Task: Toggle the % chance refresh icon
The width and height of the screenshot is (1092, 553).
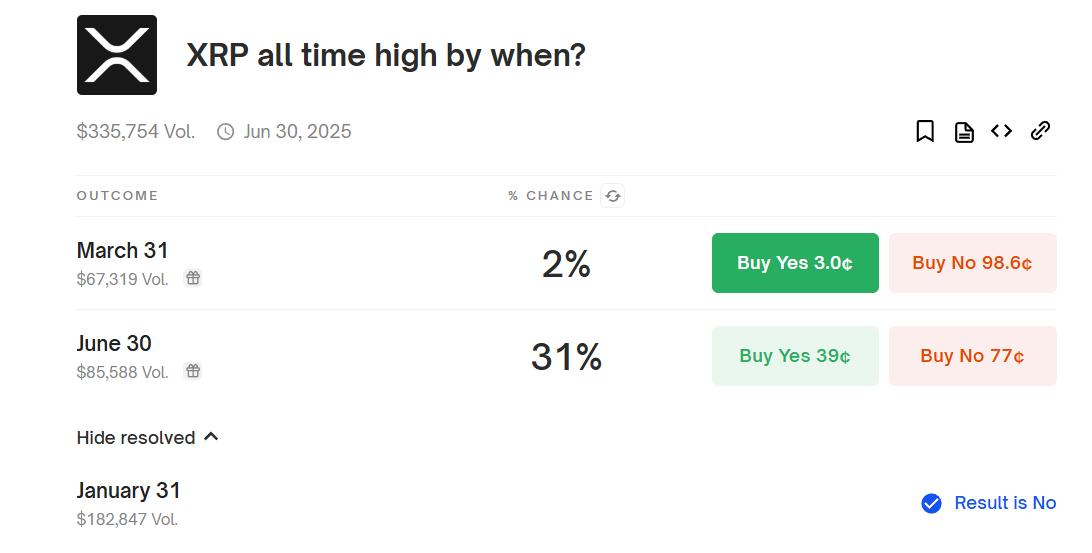Action: pyautogui.click(x=613, y=196)
